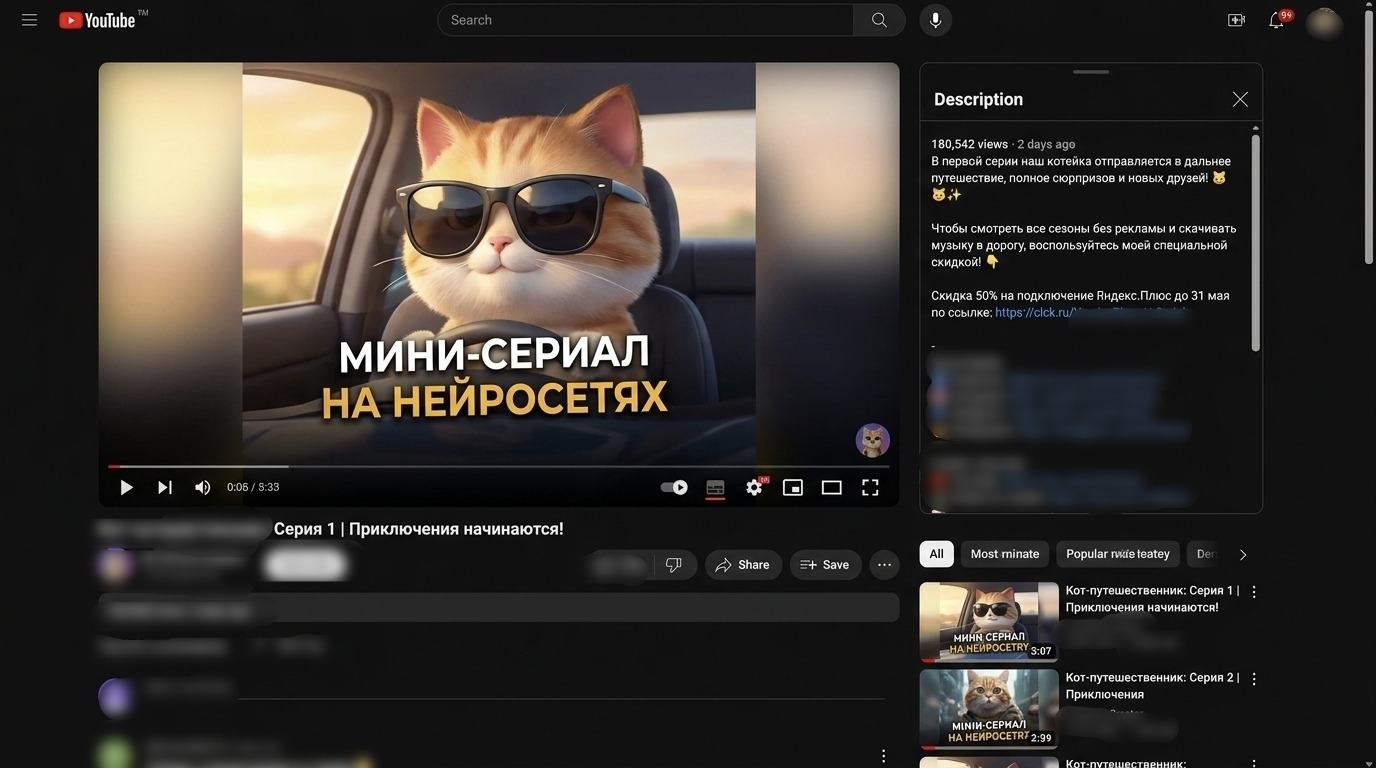Open the clck.ru link in description
Viewport: 1376px width, 768px height.
click(1090, 312)
